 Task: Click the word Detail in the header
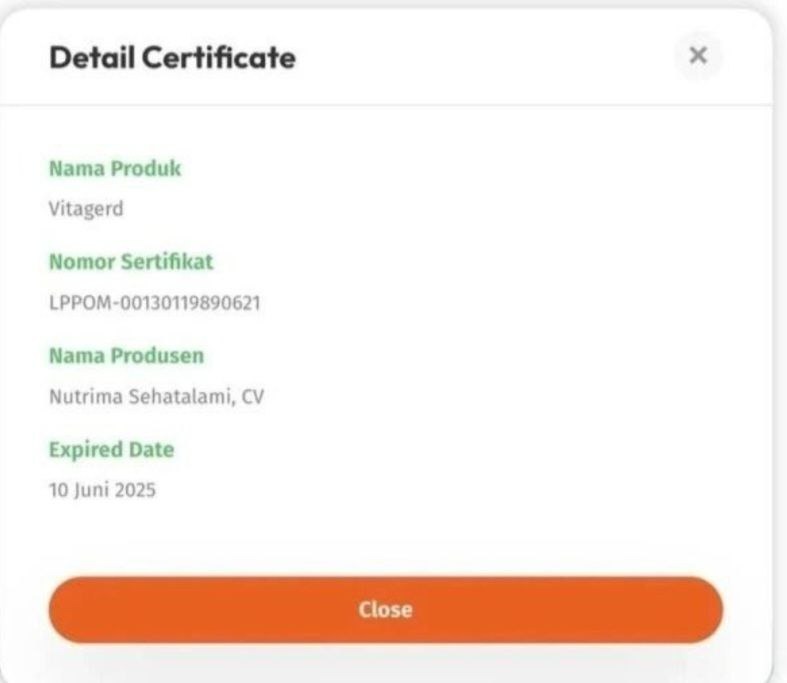pyautogui.click(x=92, y=57)
